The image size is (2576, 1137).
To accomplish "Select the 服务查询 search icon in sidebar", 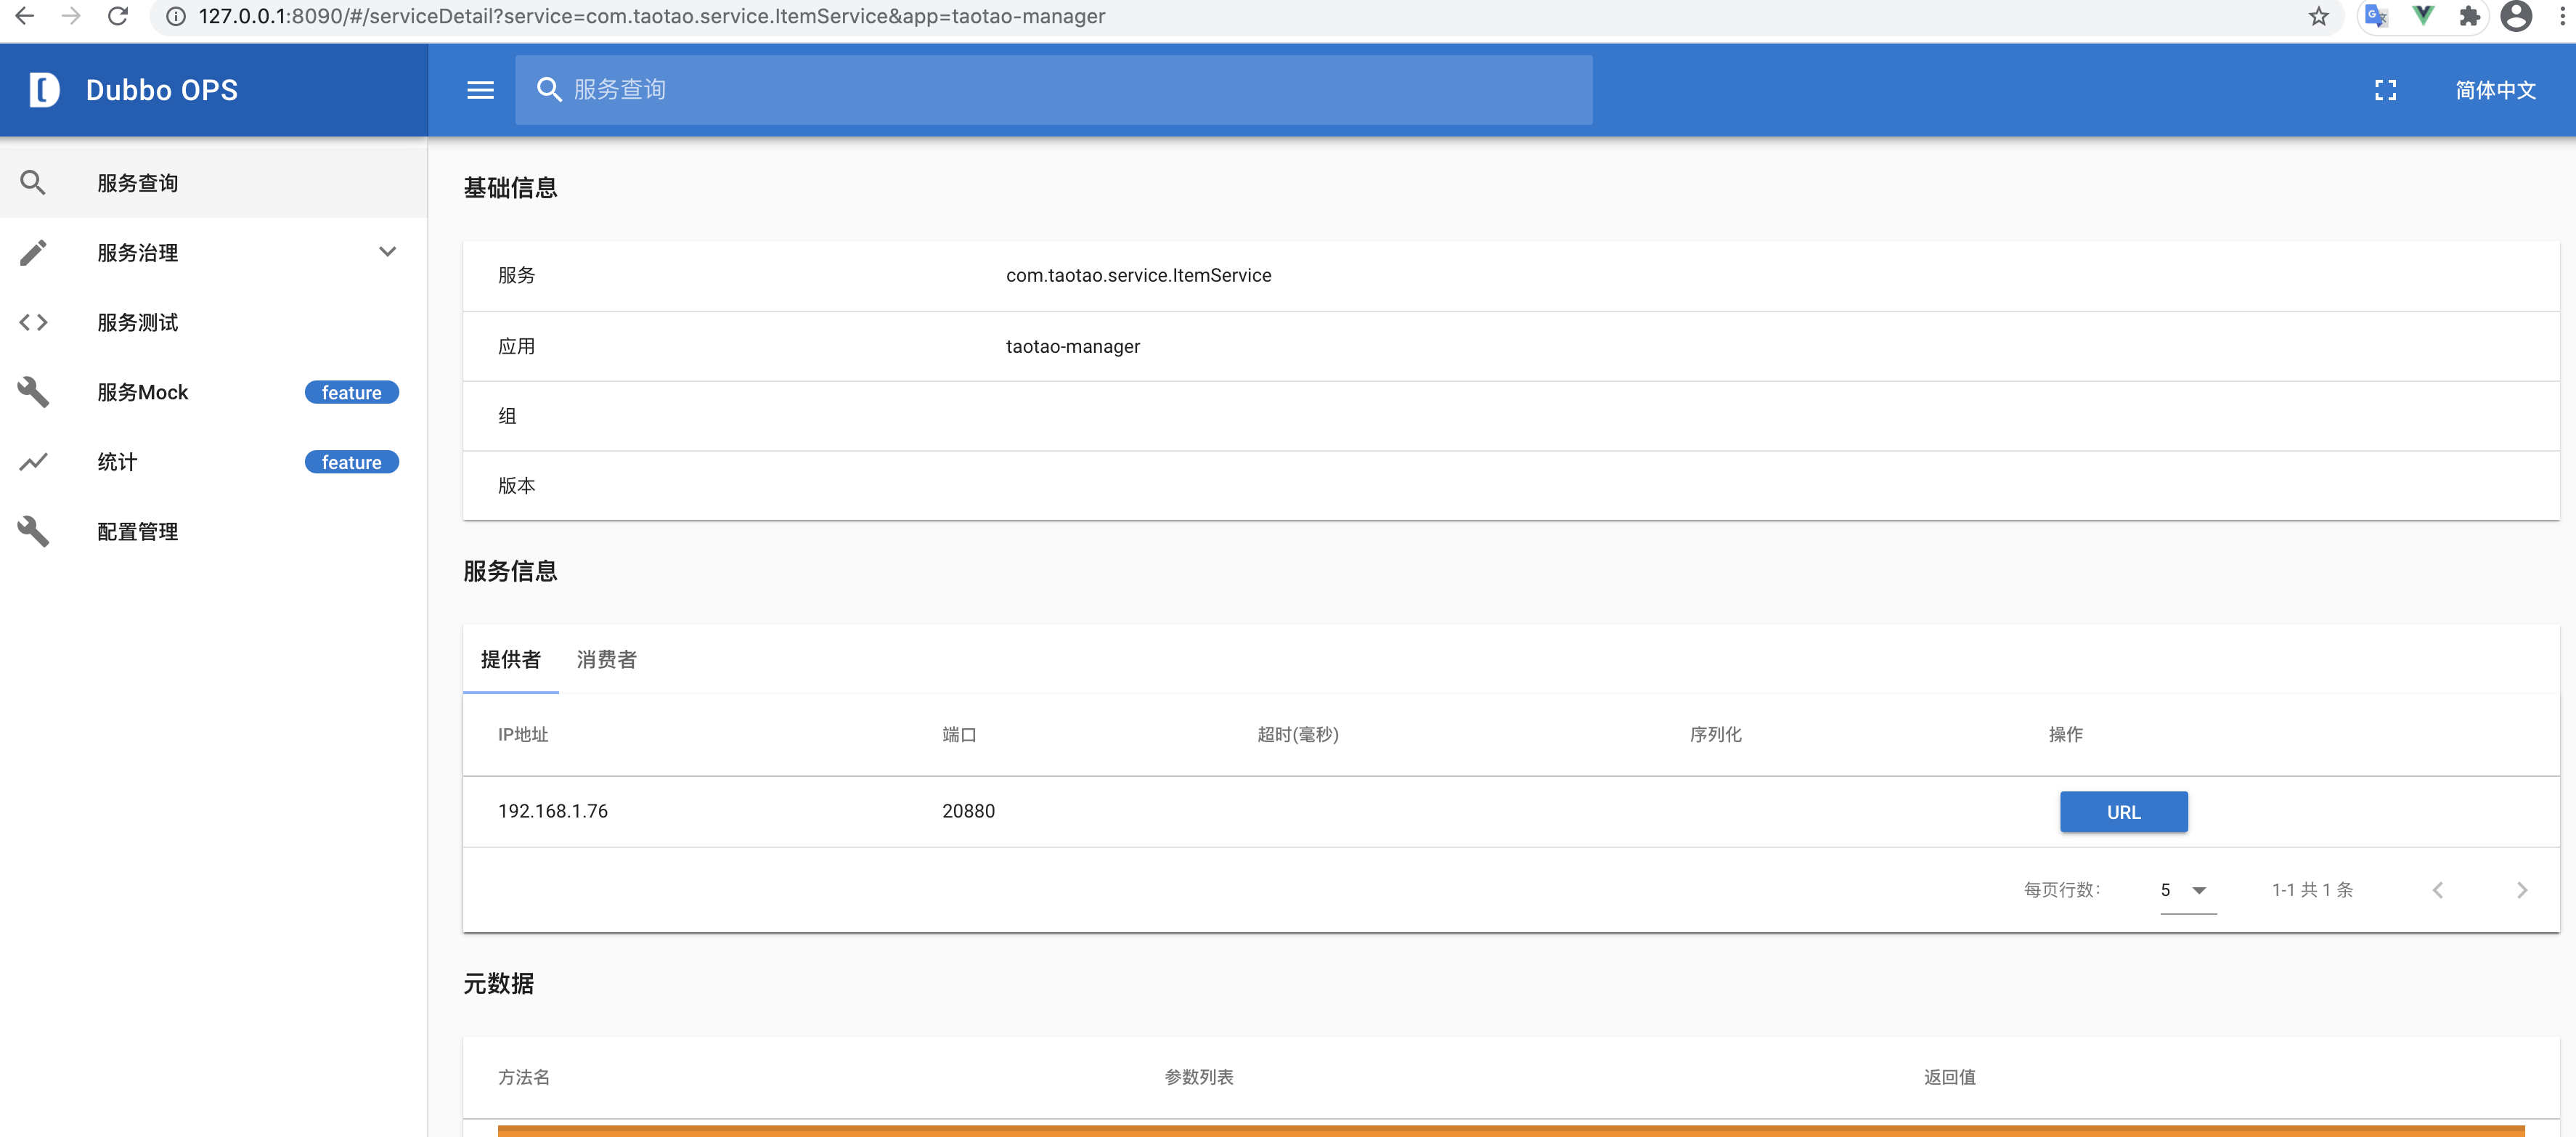I will tap(33, 182).
